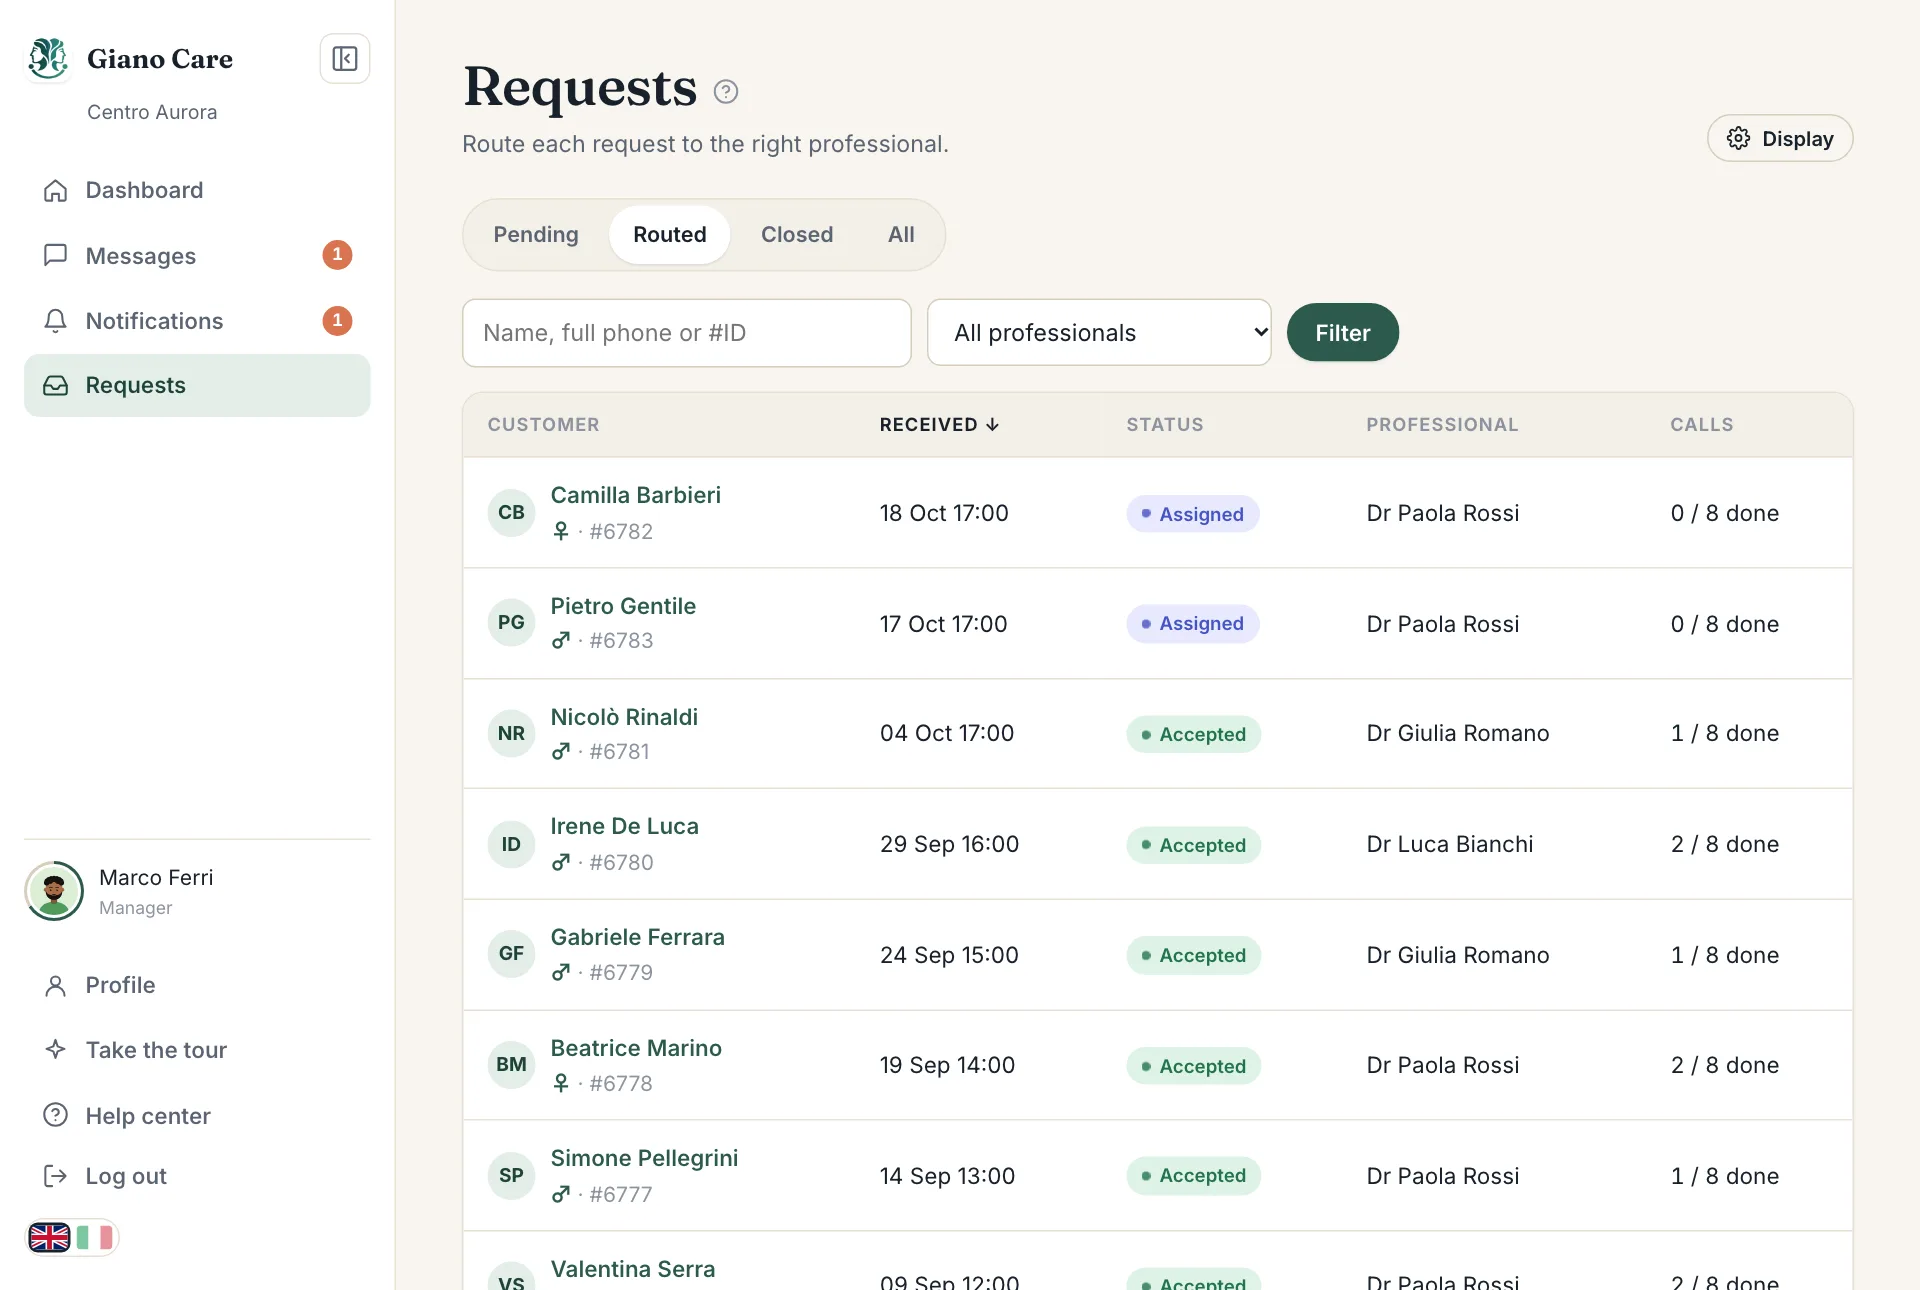Click the Filter button

click(1342, 333)
